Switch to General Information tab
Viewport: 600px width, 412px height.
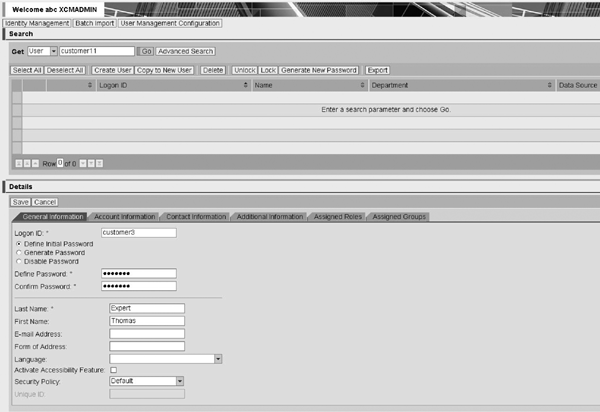pyautogui.click(x=53, y=217)
